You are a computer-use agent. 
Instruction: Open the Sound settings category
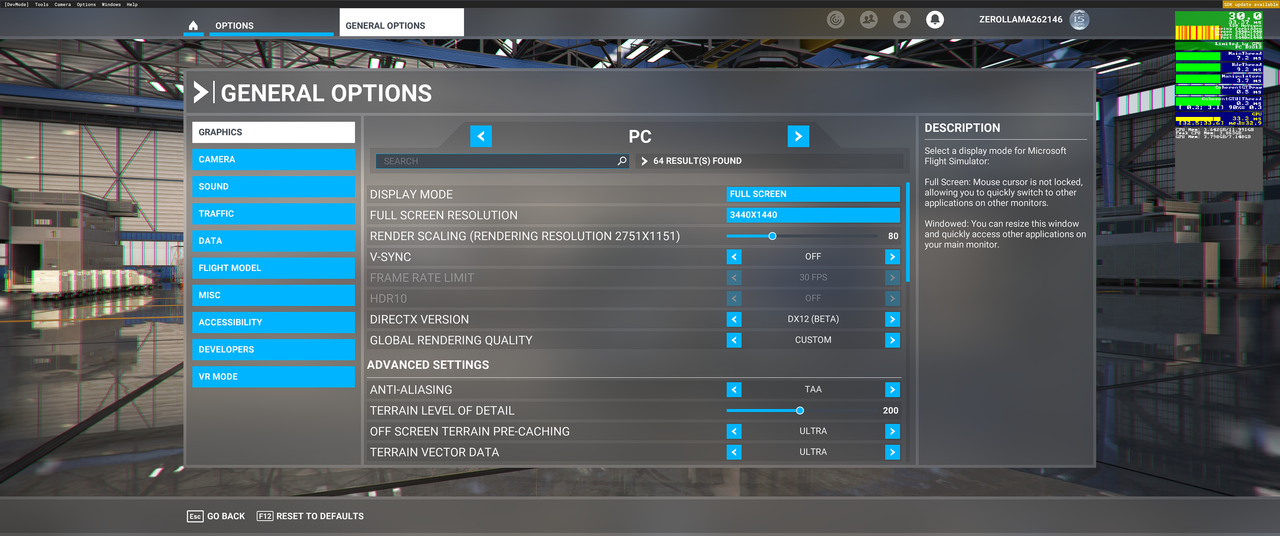(273, 186)
